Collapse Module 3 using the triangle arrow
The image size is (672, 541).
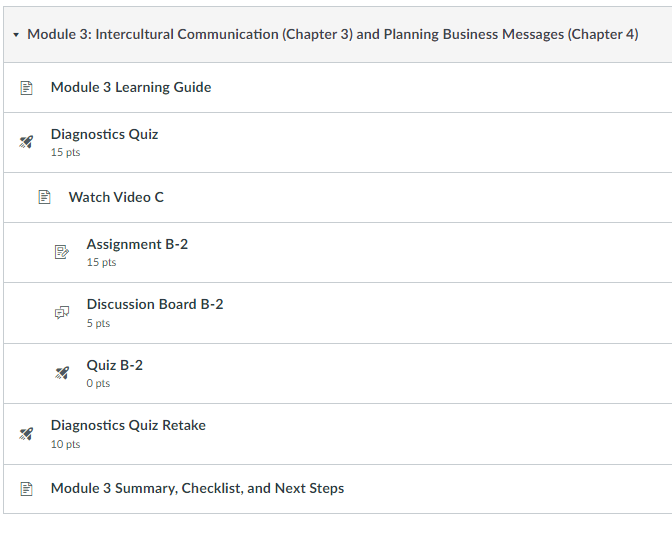[16, 35]
